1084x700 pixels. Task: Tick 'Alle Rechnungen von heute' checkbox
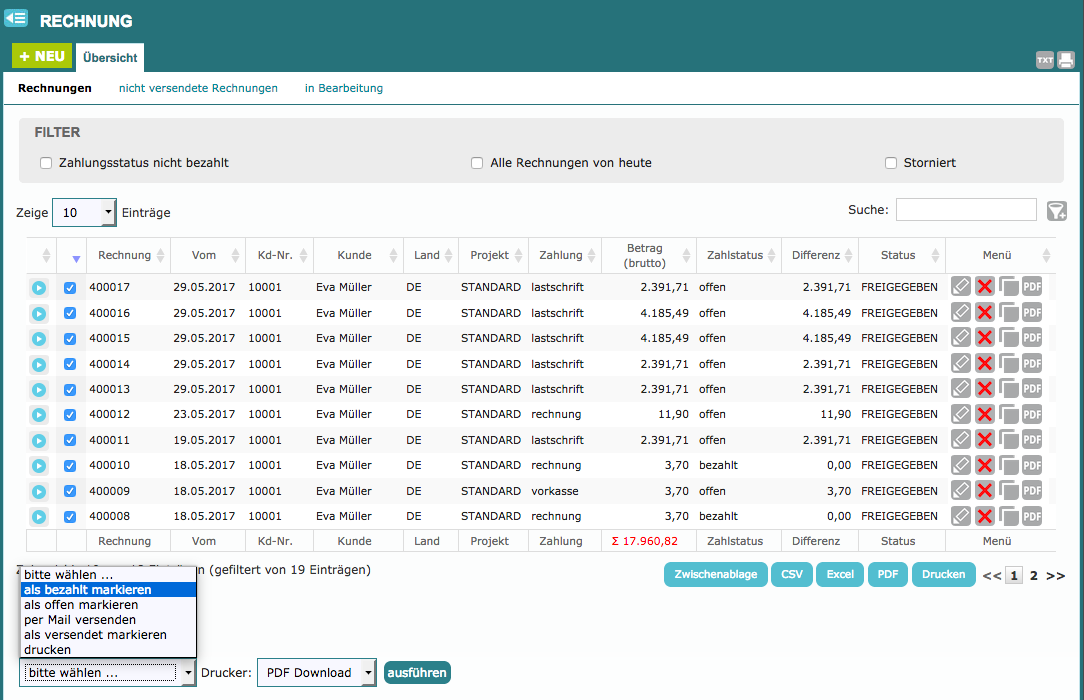click(x=477, y=163)
